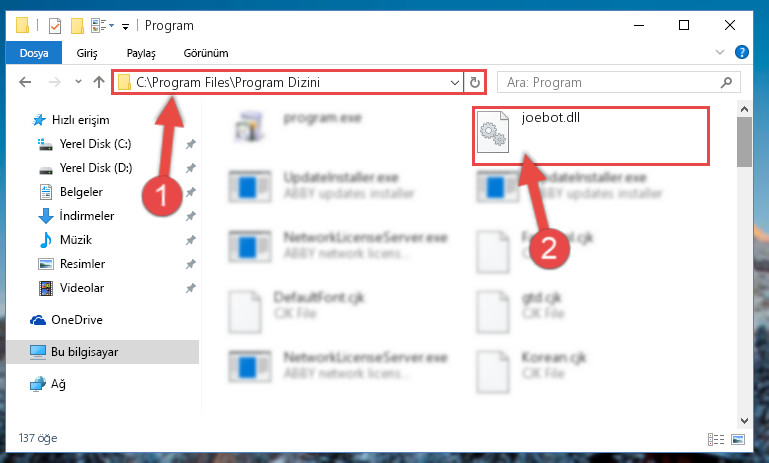Expand the ribbon with chevron

(x=720, y=52)
